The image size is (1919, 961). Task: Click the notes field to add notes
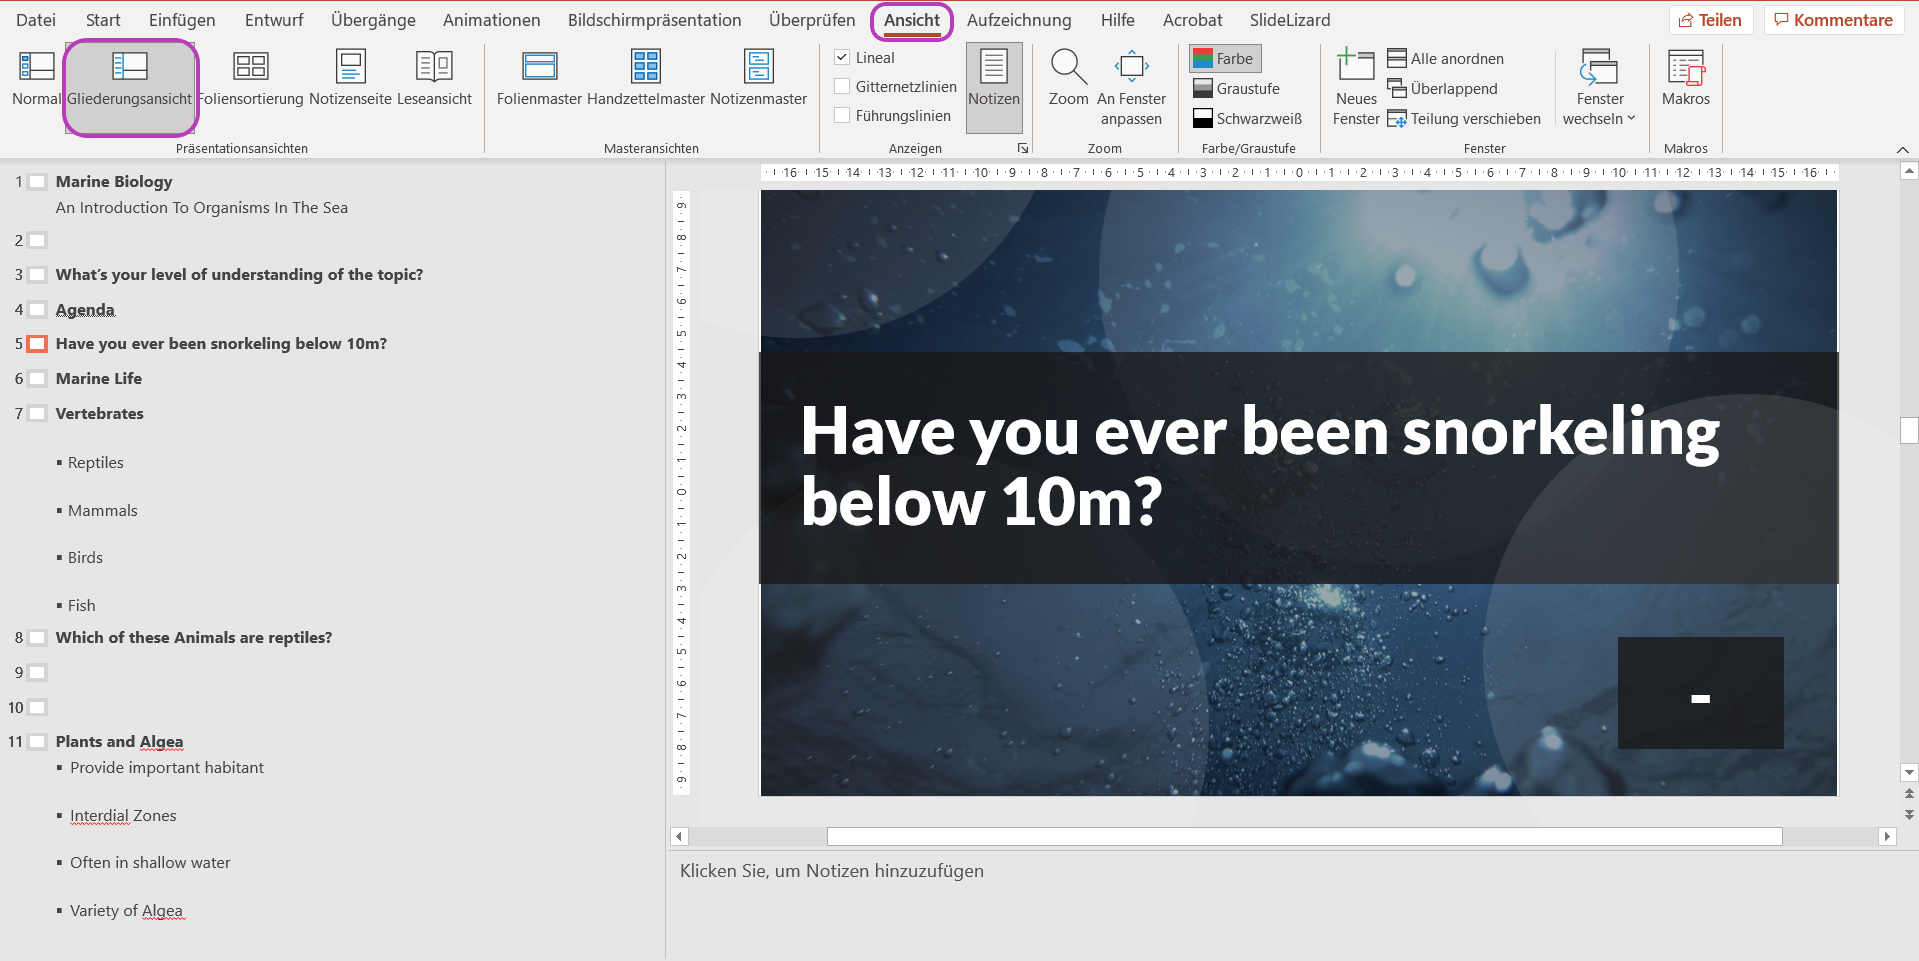832,871
